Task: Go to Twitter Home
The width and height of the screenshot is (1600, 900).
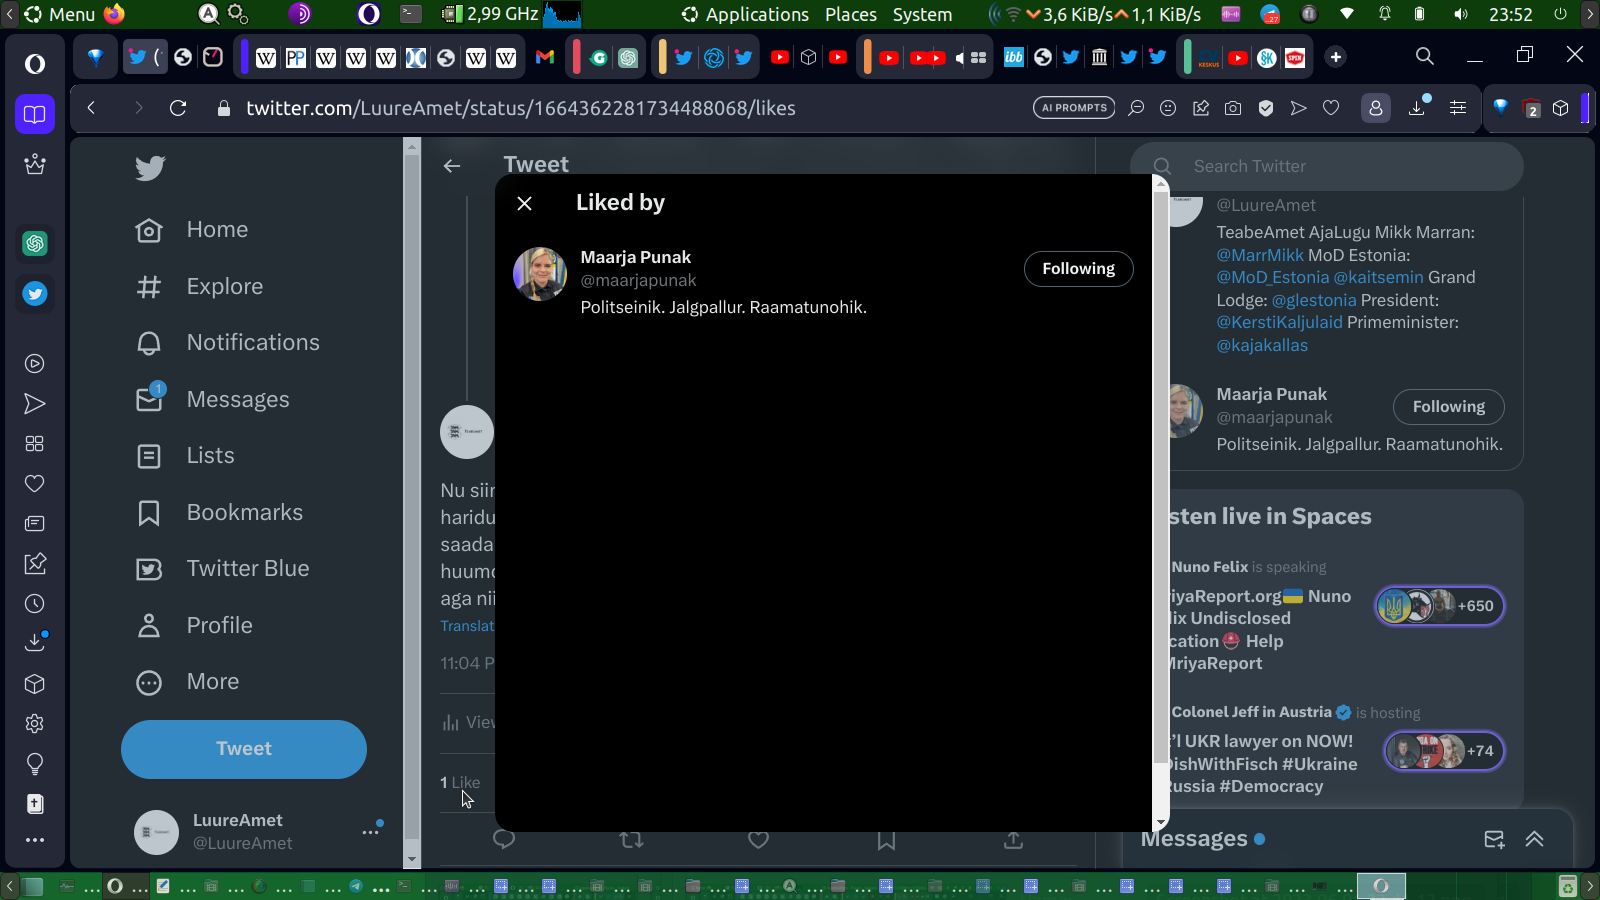Action: 192,230
